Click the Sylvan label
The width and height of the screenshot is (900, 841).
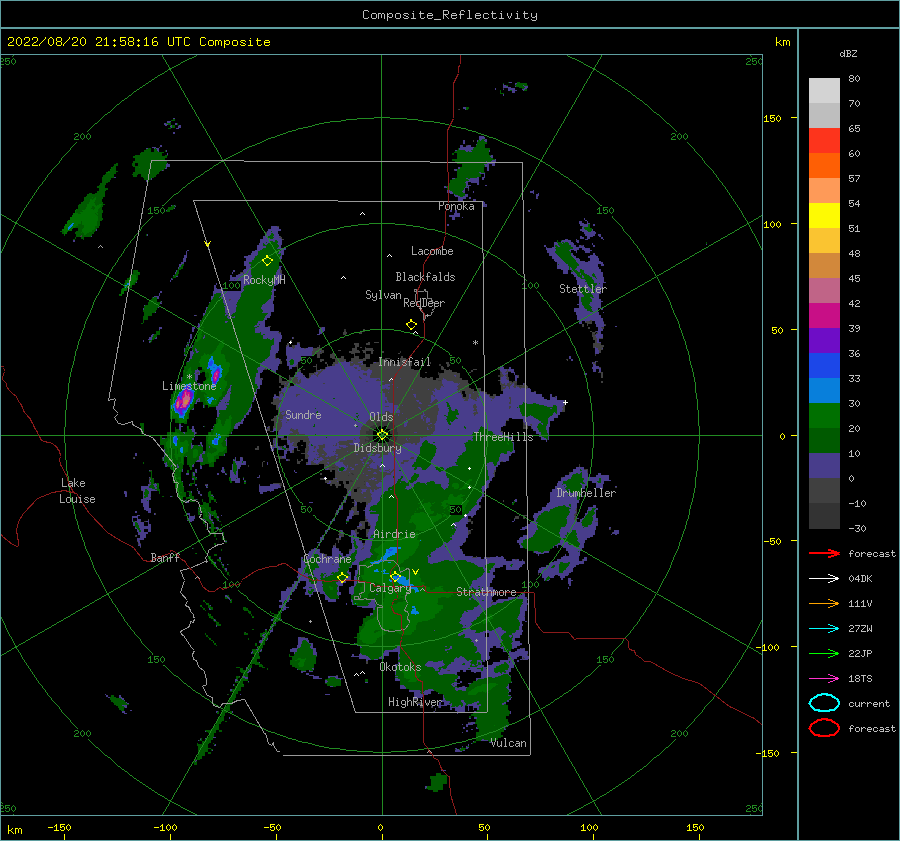383,295
